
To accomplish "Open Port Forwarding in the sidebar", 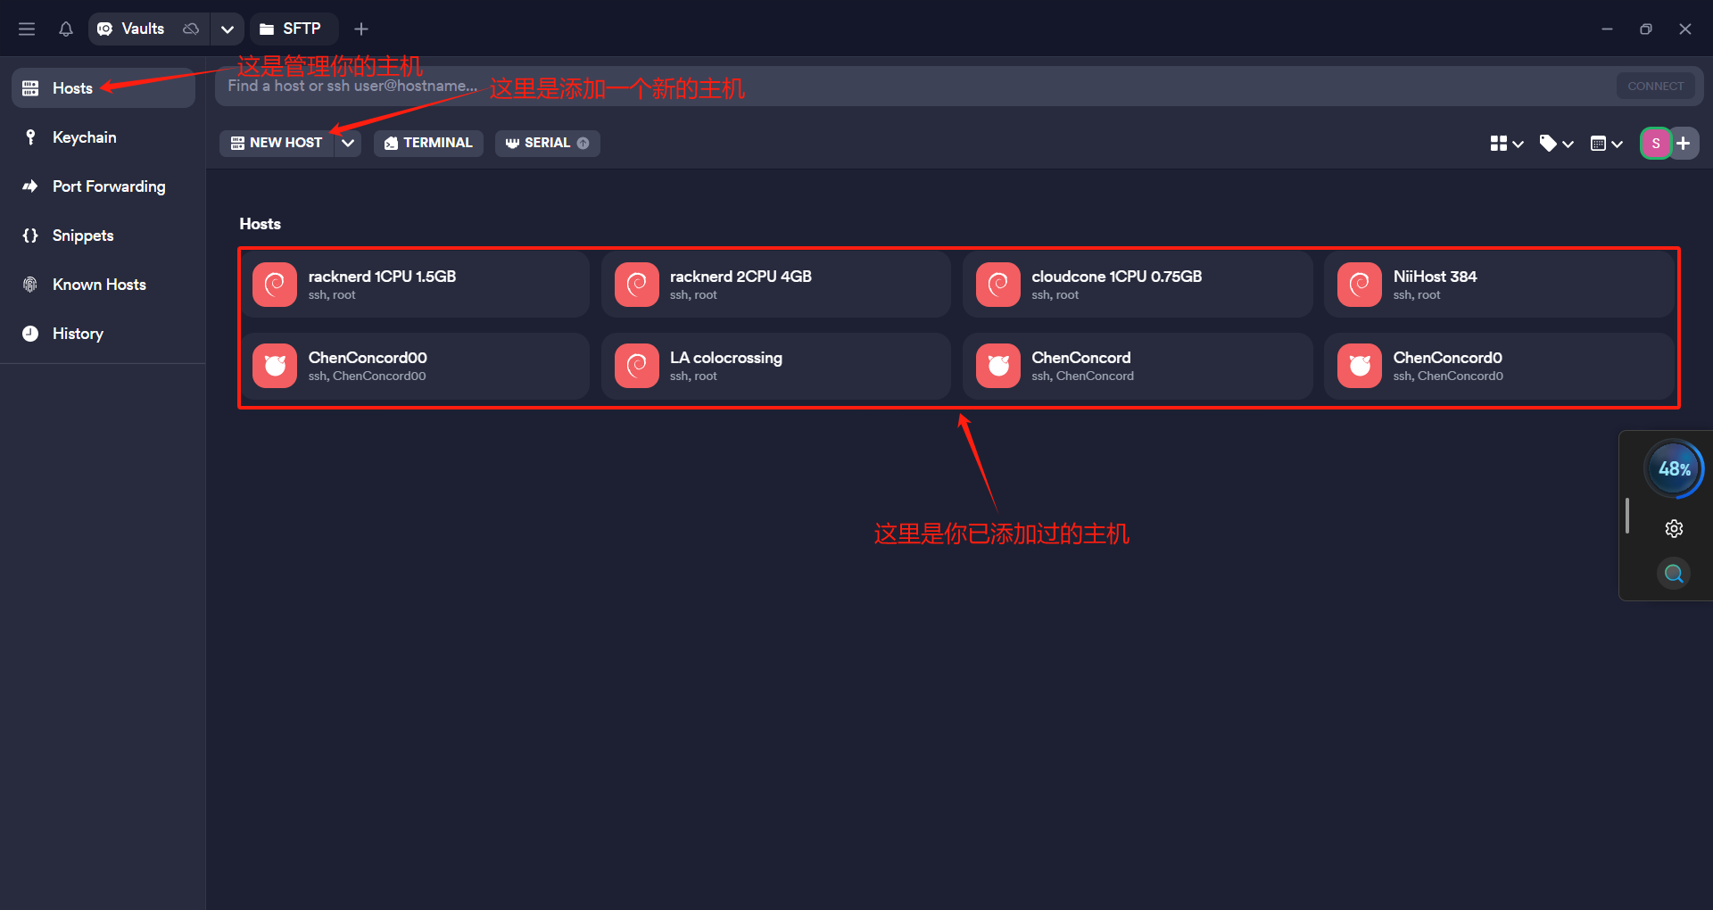I will coord(108,186).
